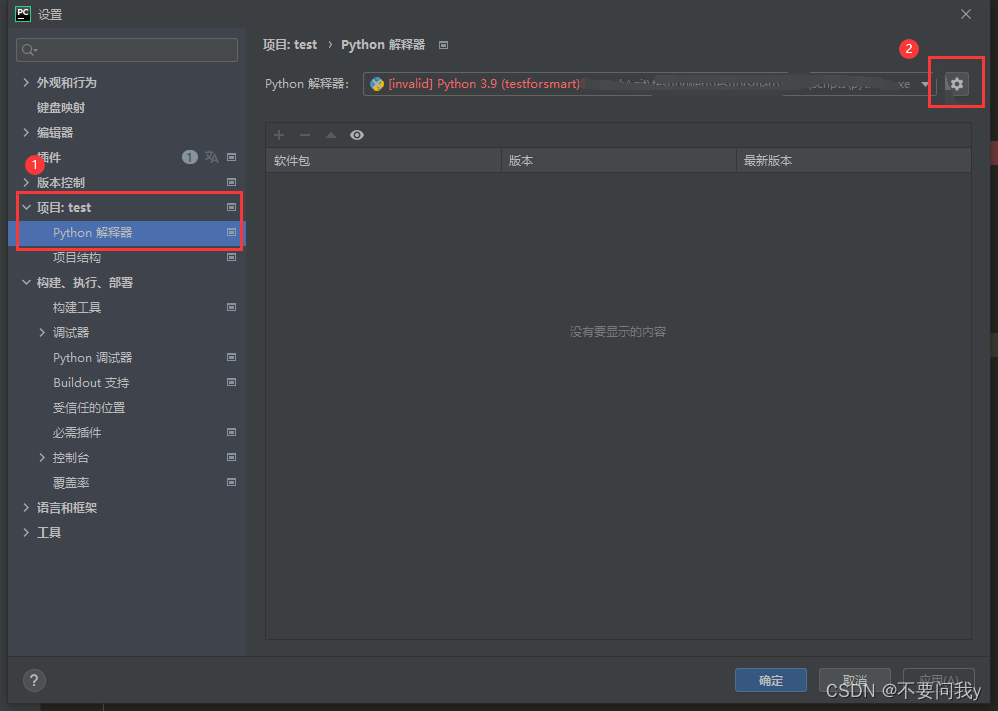Click project-level icon in 项目结构 row

(232, 257)
